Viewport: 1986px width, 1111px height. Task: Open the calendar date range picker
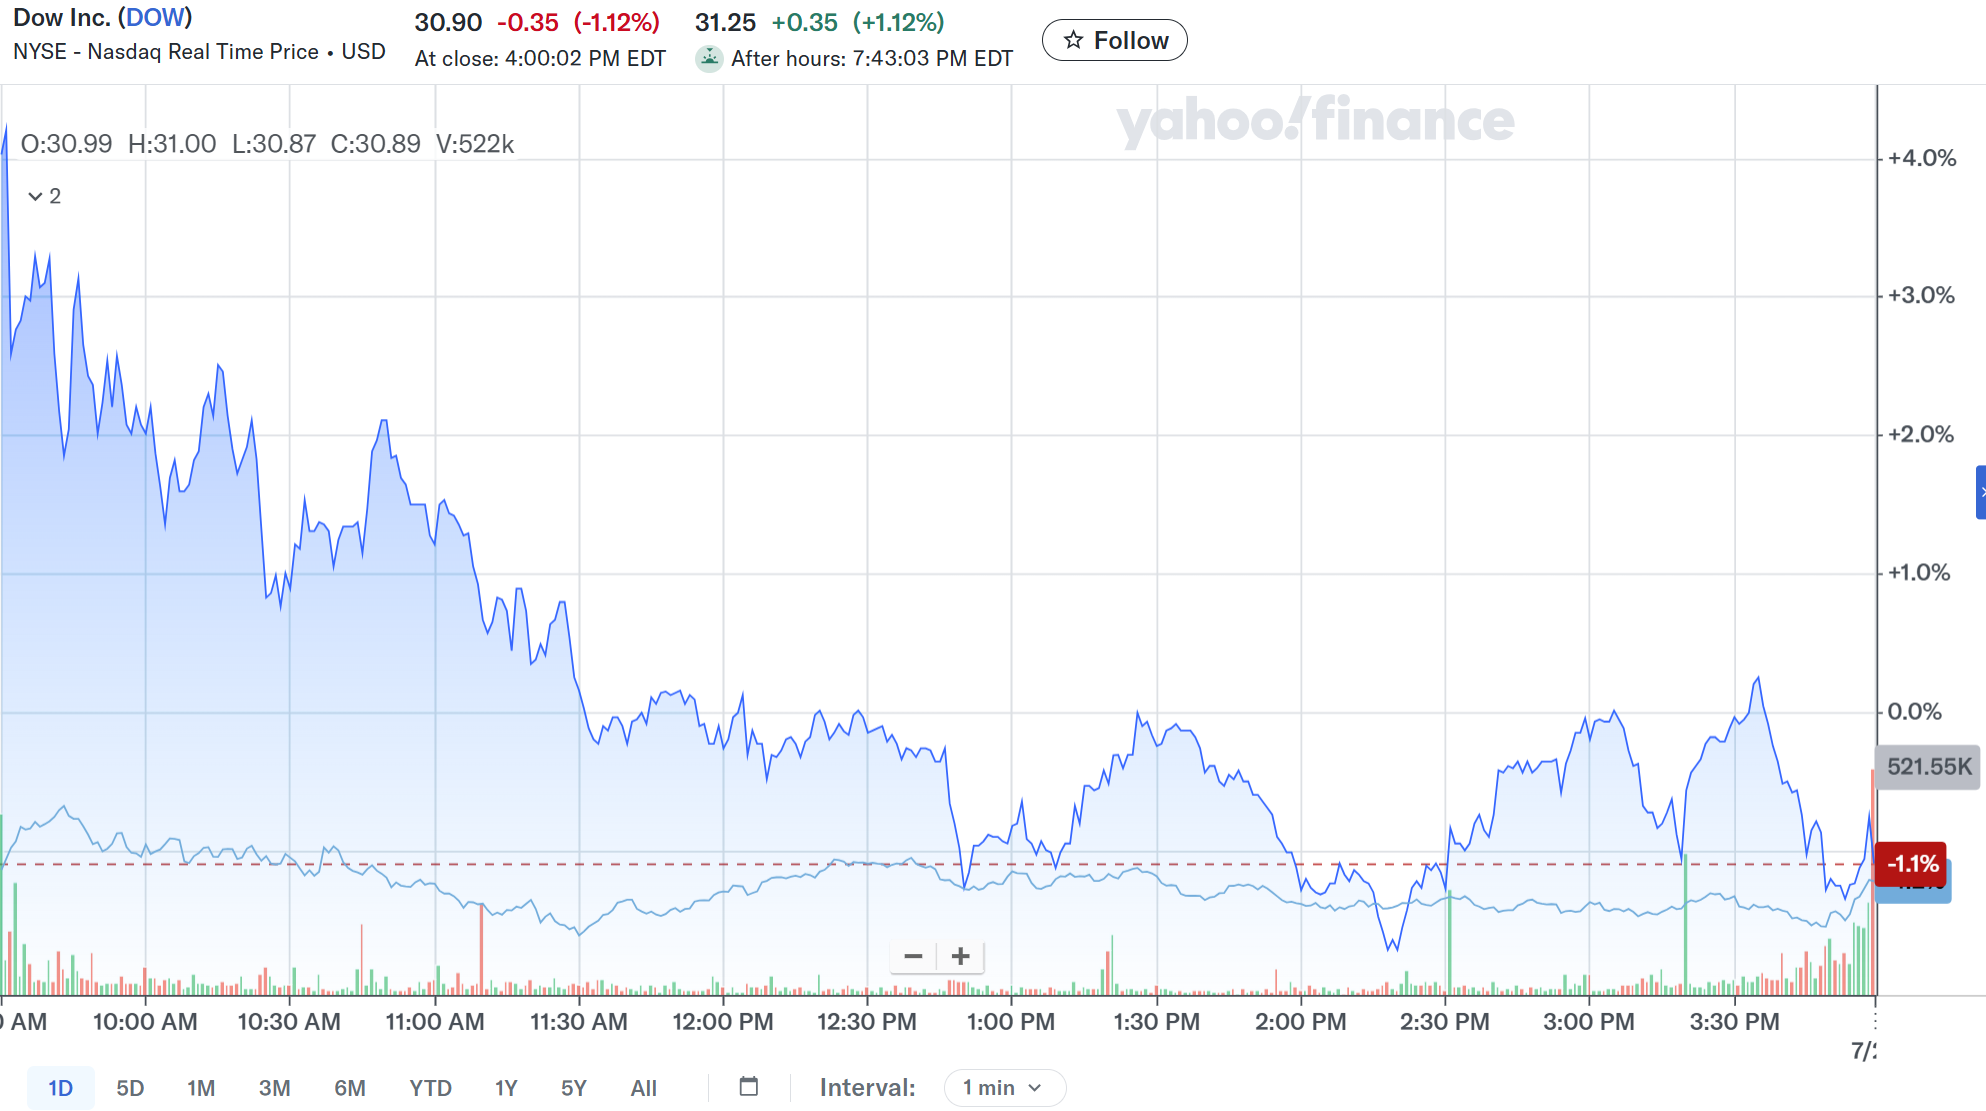point(749,1087)
